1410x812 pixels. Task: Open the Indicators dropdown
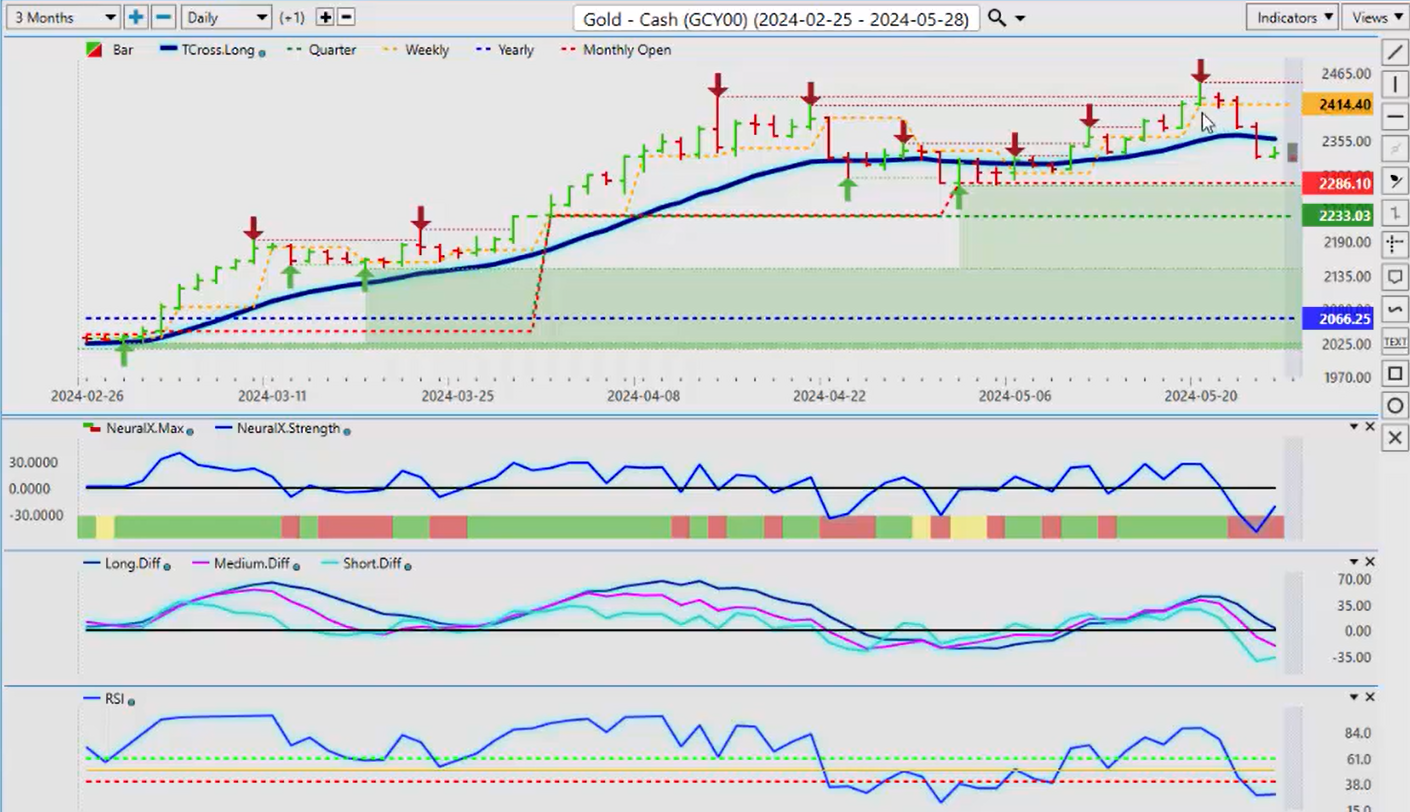tap(1292, 17)
